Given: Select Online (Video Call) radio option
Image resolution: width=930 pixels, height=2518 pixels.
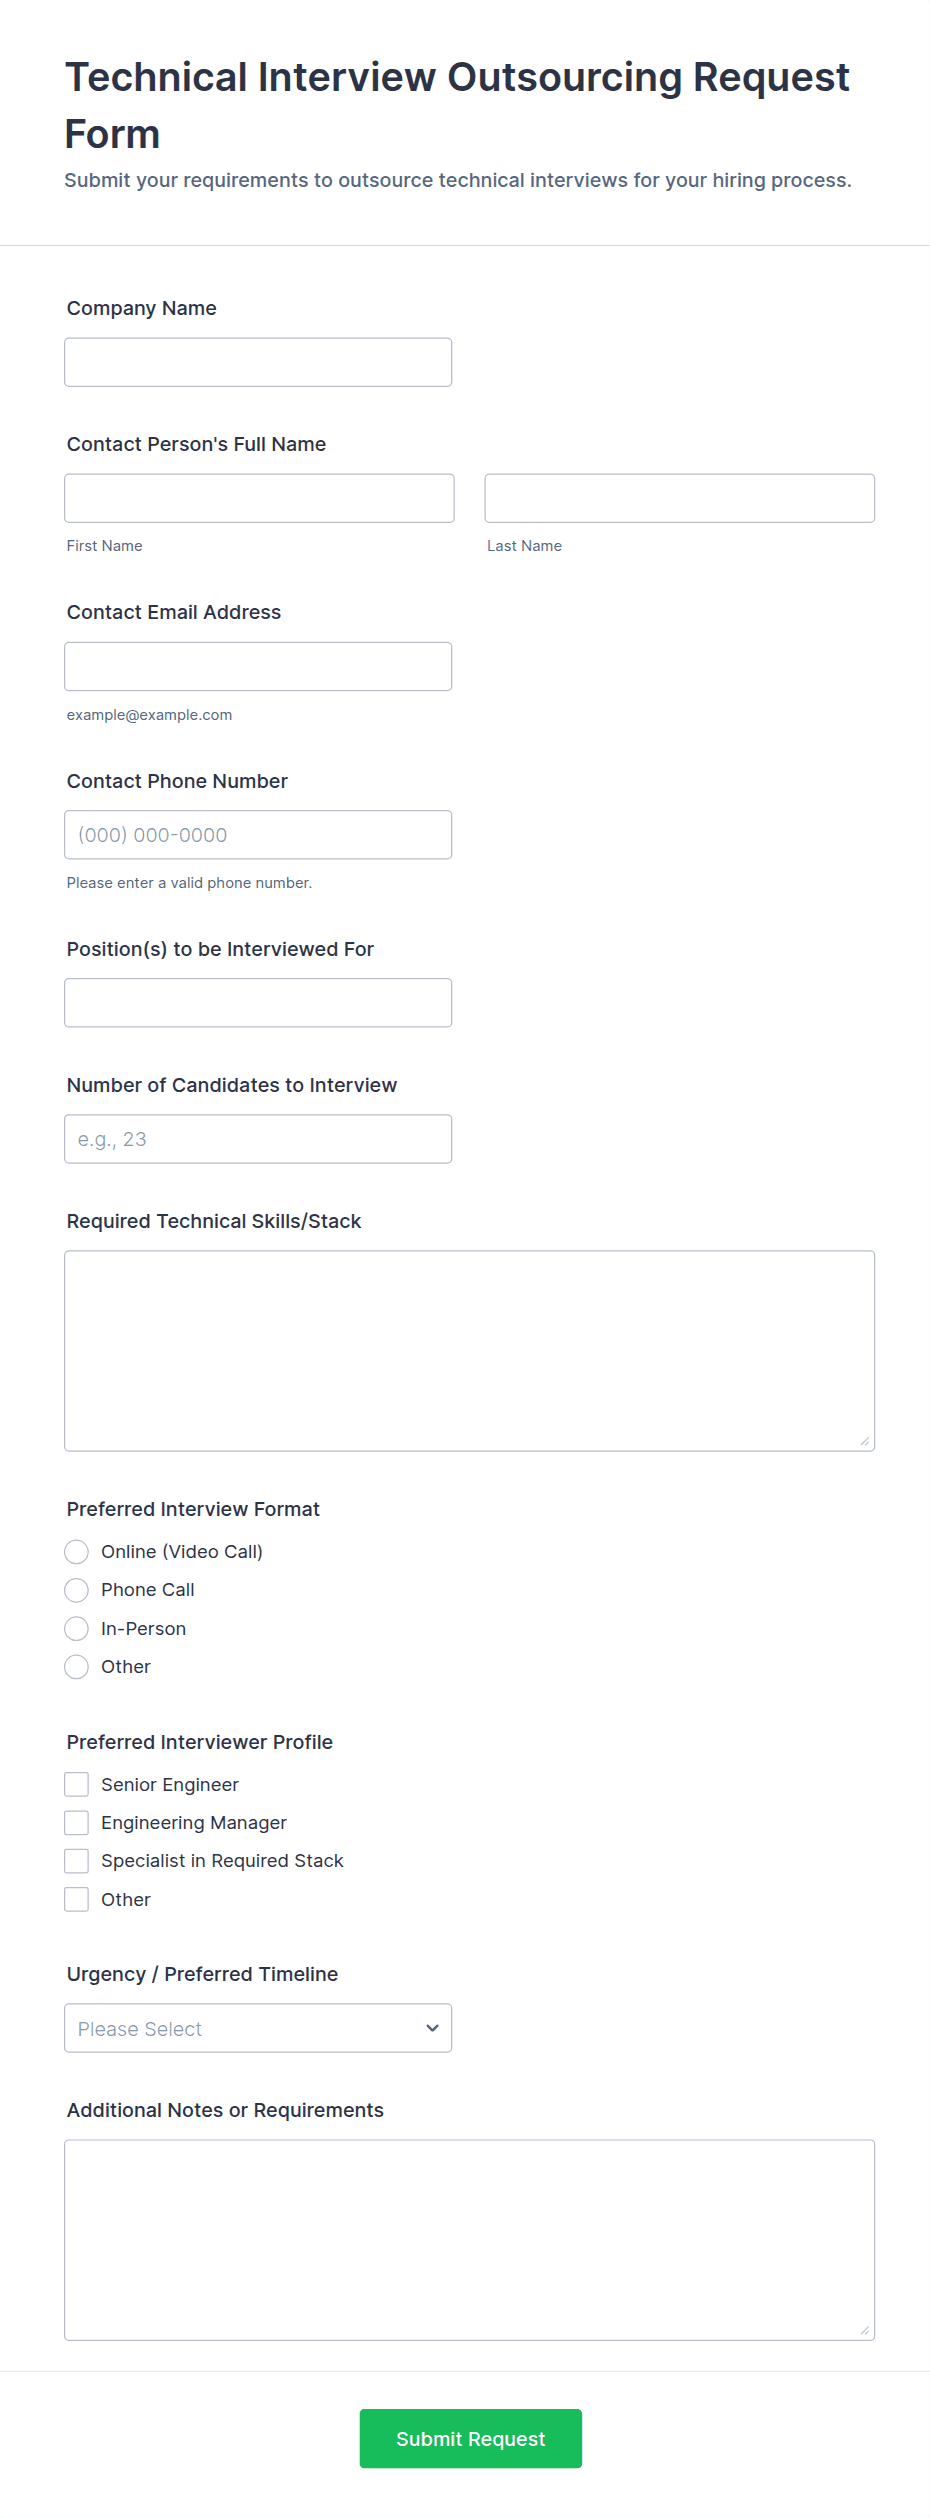Looking at the screenshot, I should pos(77,1552).
